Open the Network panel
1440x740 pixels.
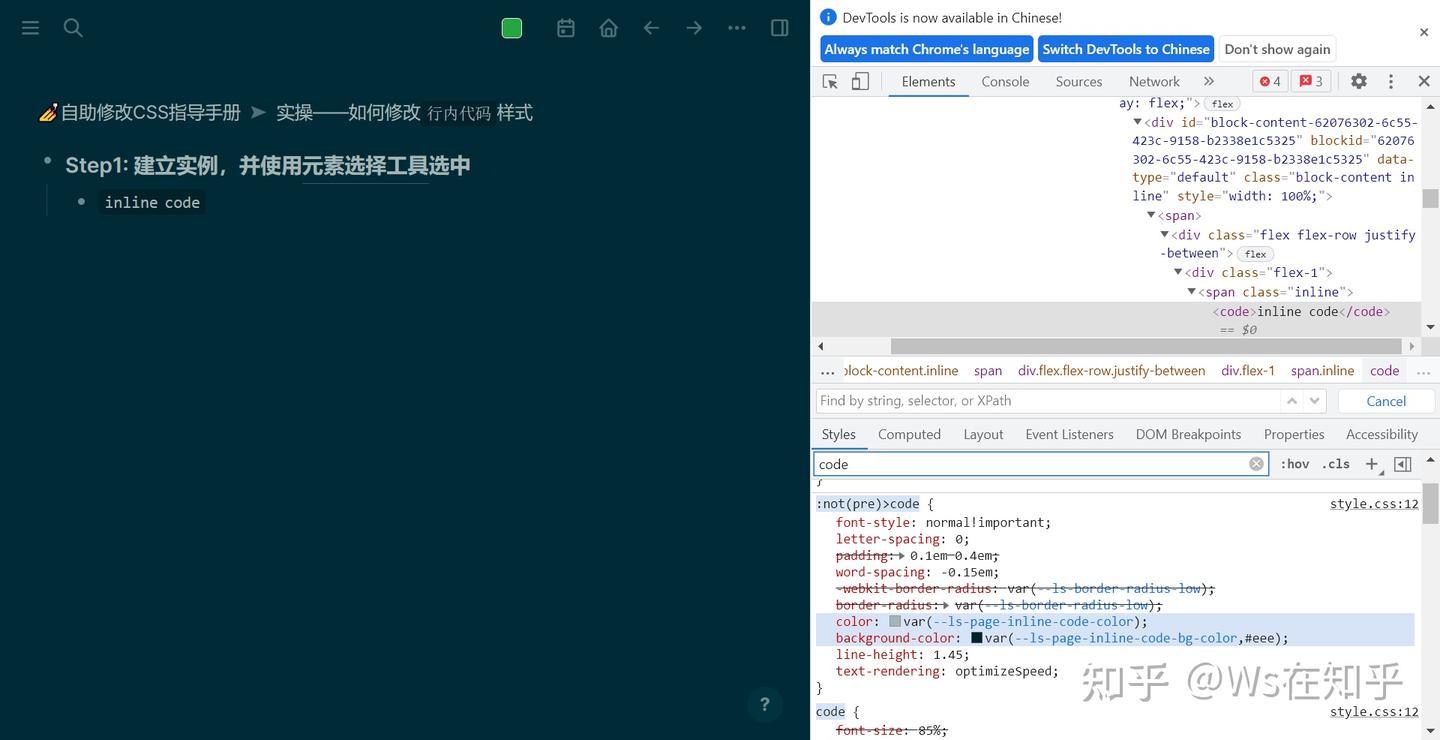(x=1153, y=81)
